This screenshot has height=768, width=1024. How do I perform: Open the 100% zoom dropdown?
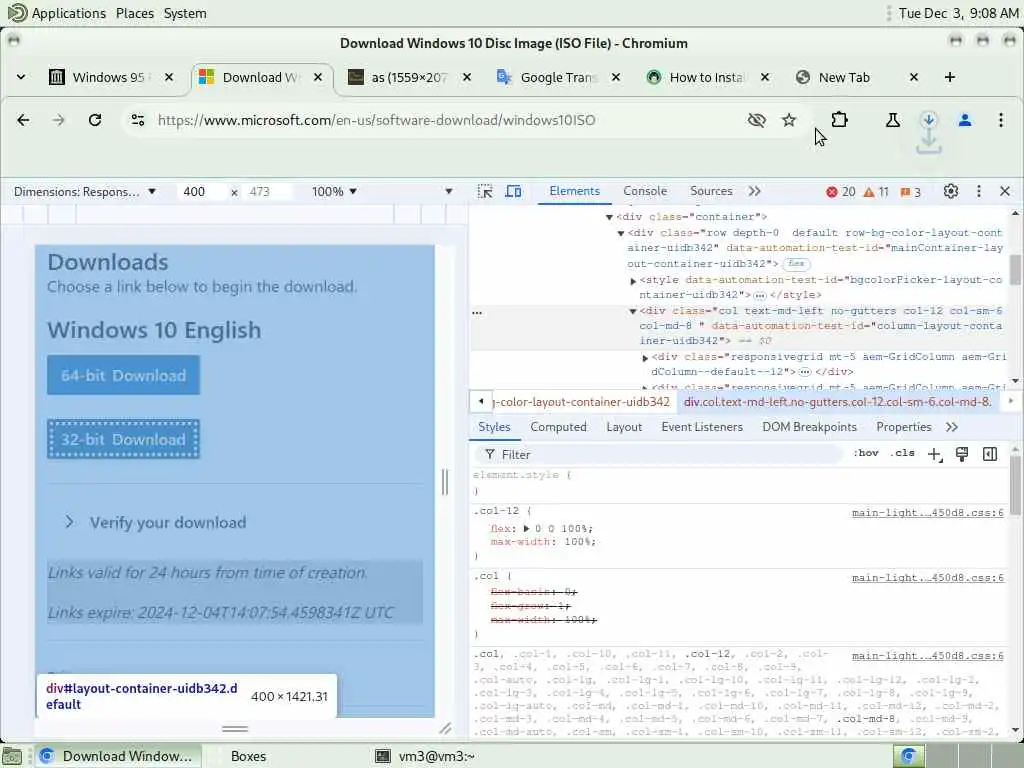pos(334,191)
